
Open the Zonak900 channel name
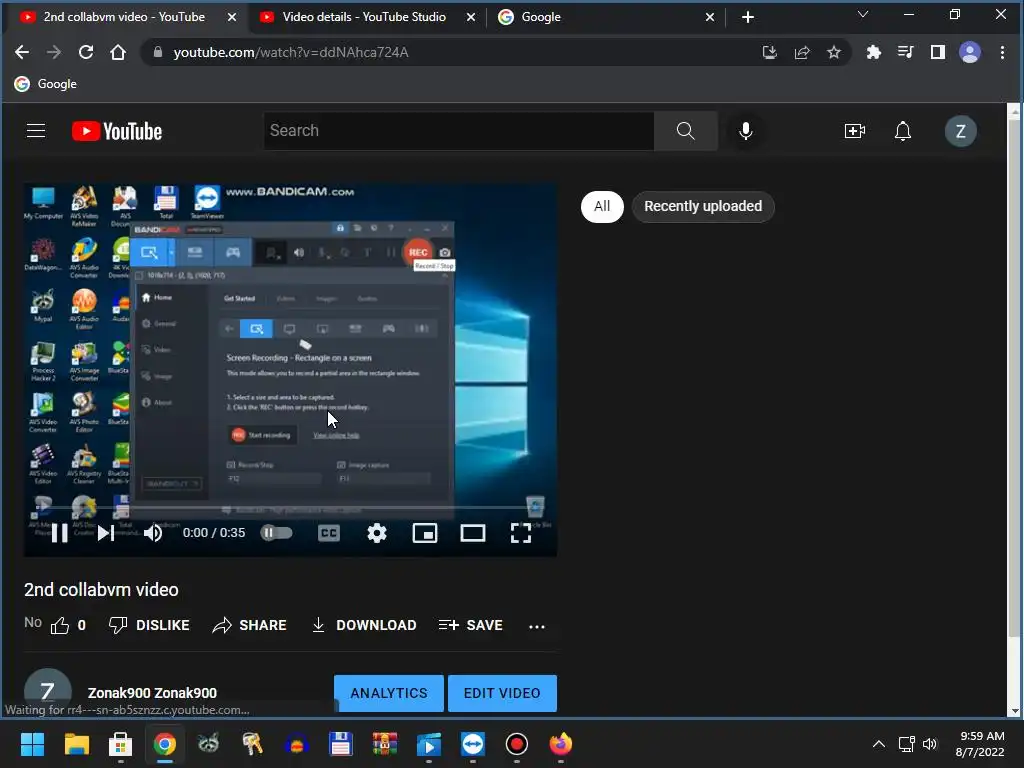click(x=152, y=693)
